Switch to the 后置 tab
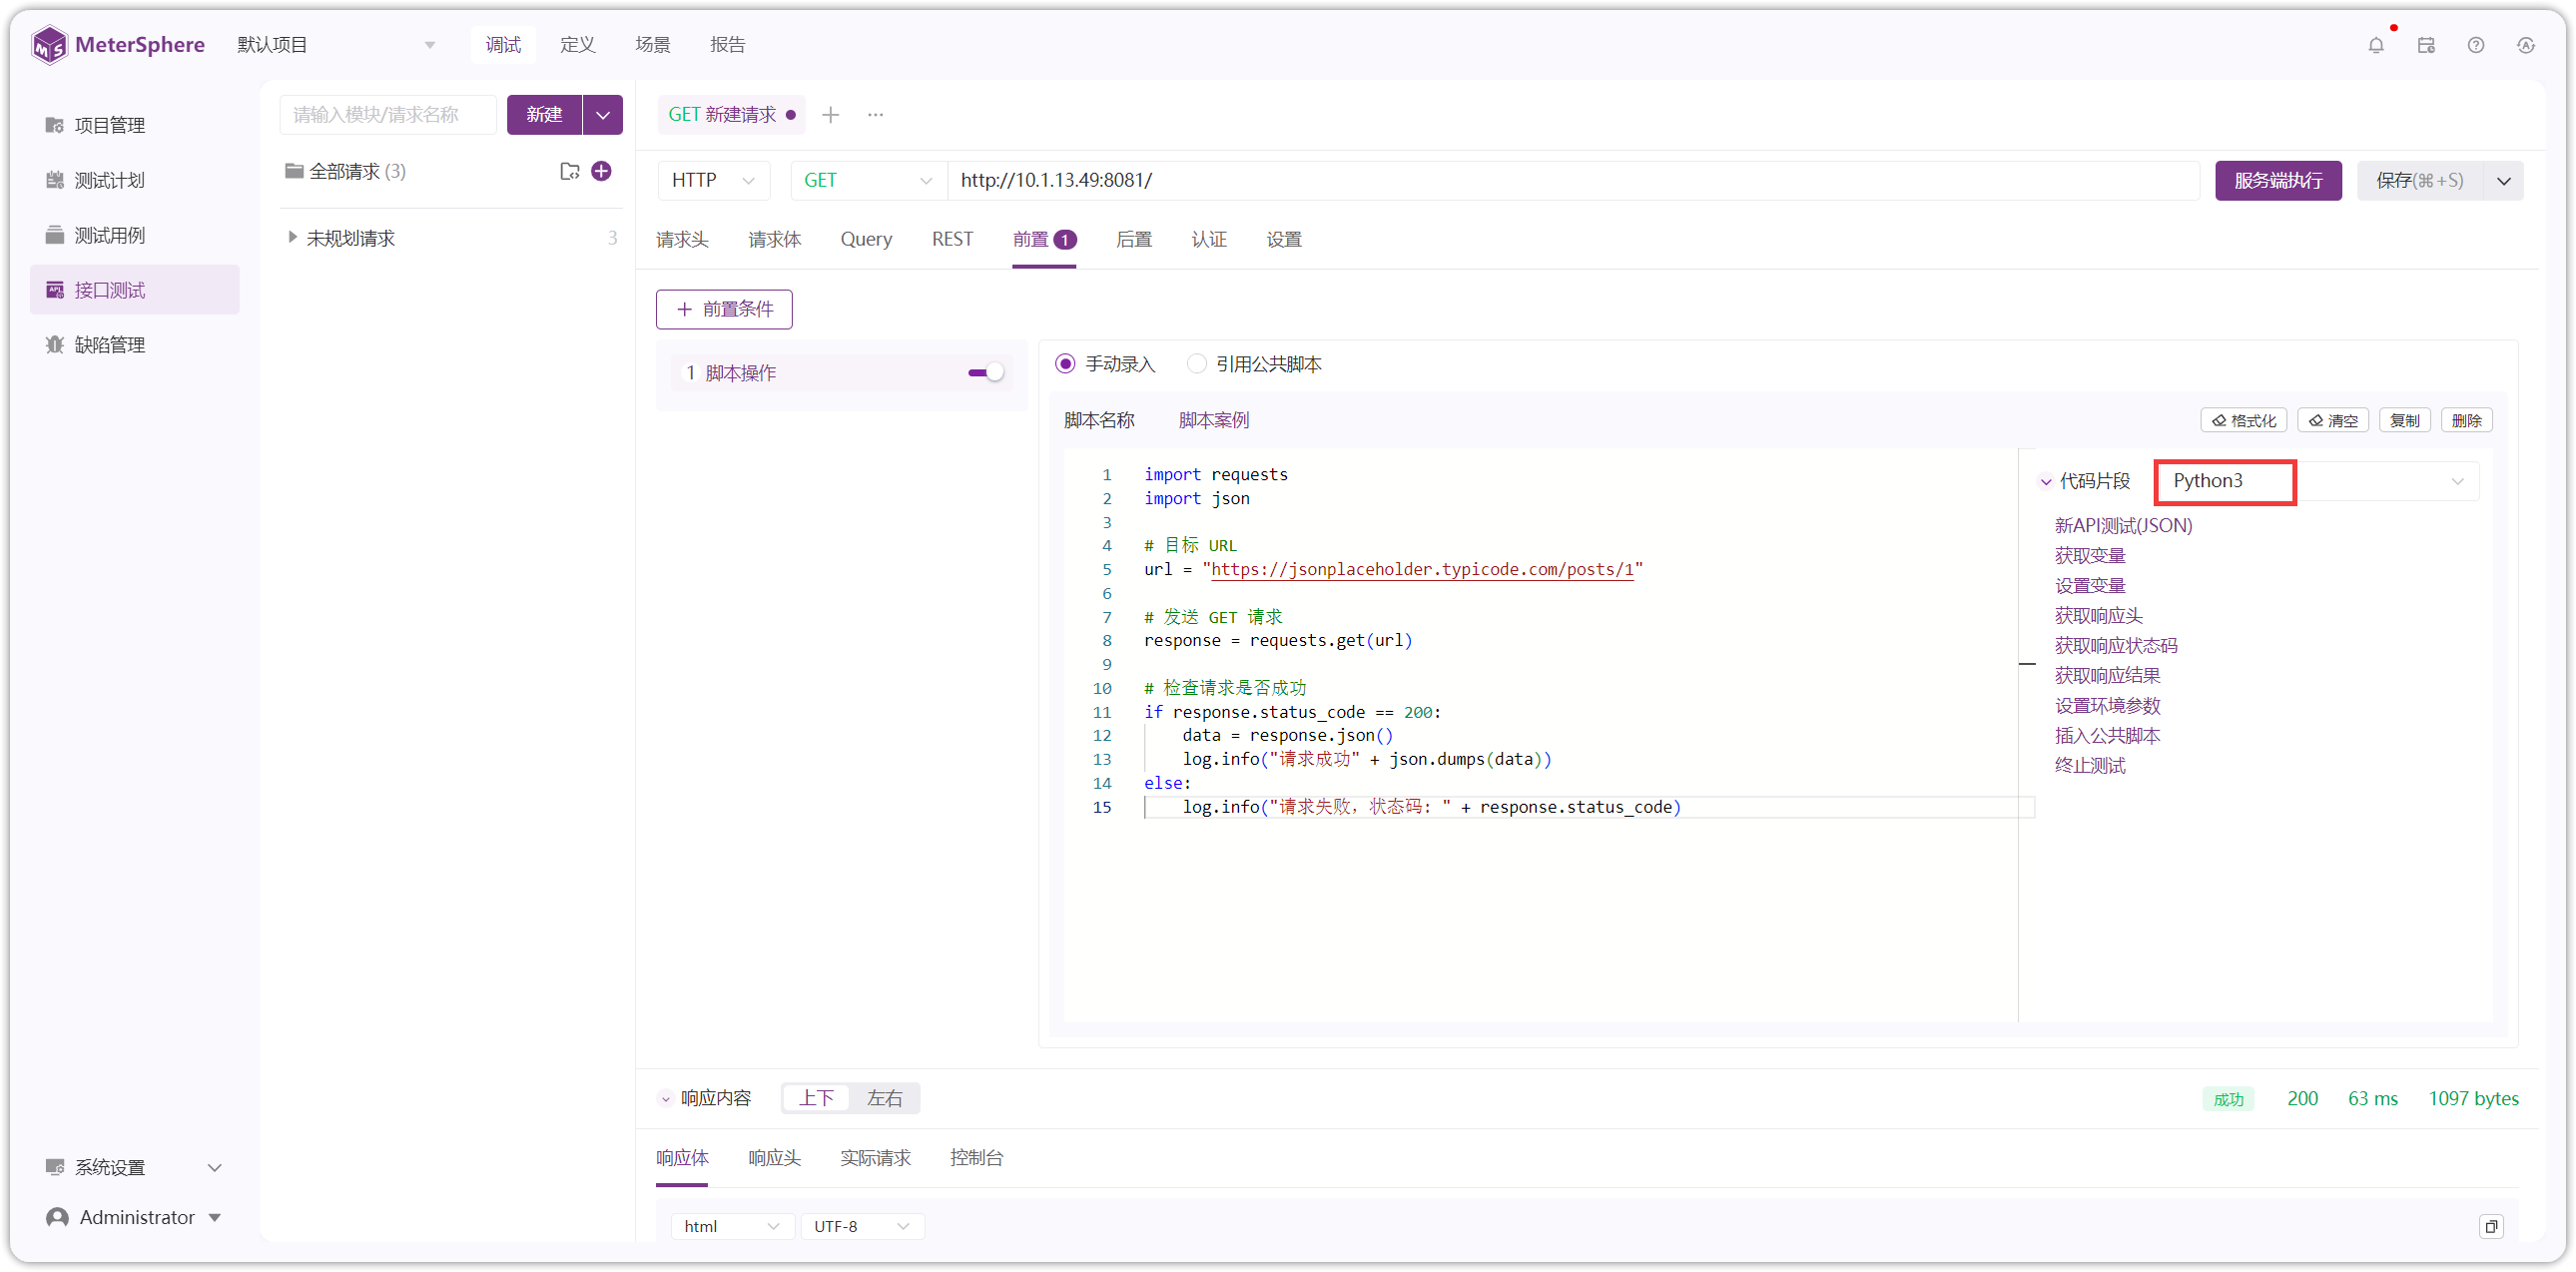Image resolution: width=2576 pixels, height=1272 pixels. click(x=1134, y=239)
